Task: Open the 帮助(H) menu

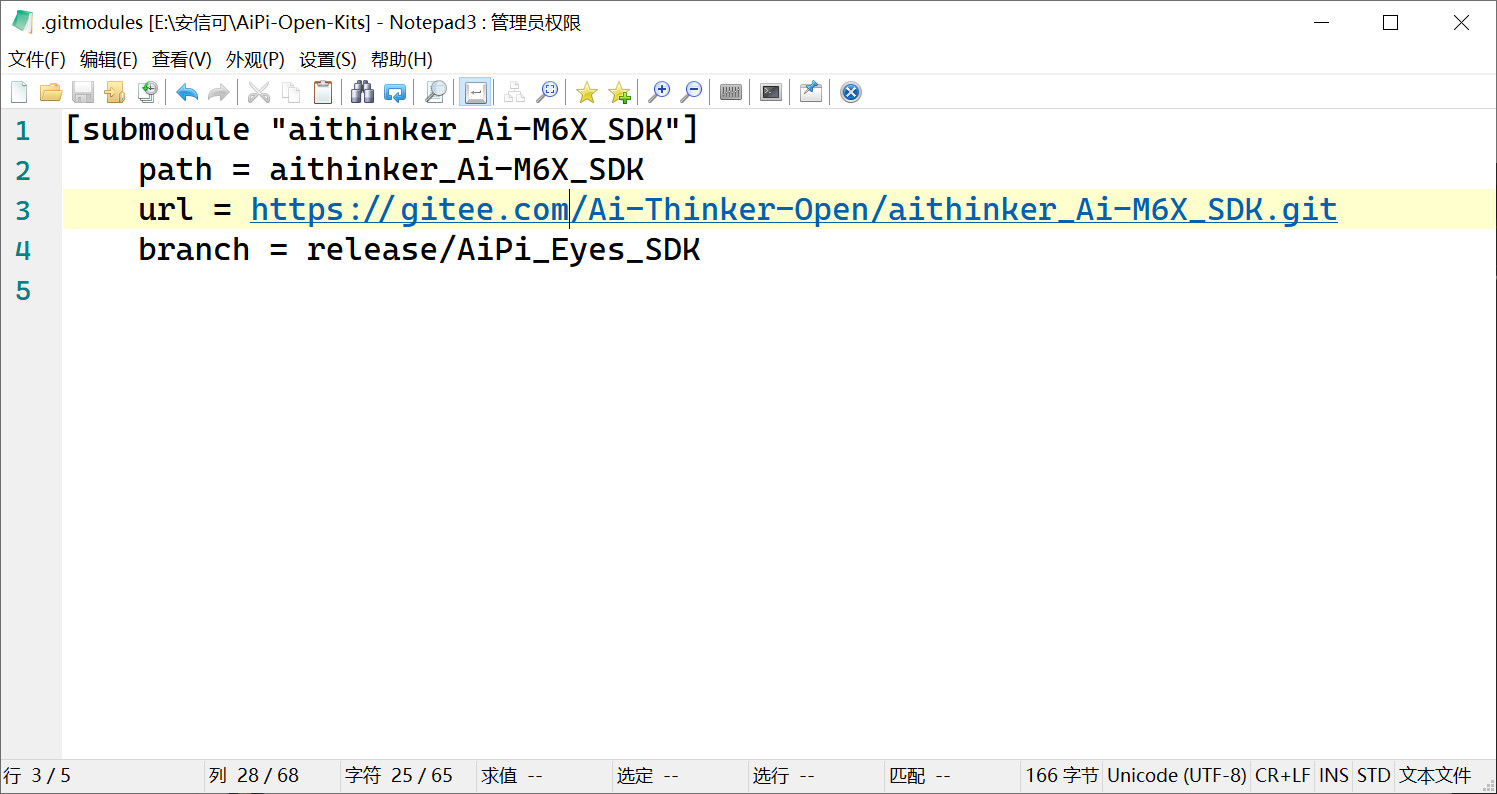Action: click(402, 60)
